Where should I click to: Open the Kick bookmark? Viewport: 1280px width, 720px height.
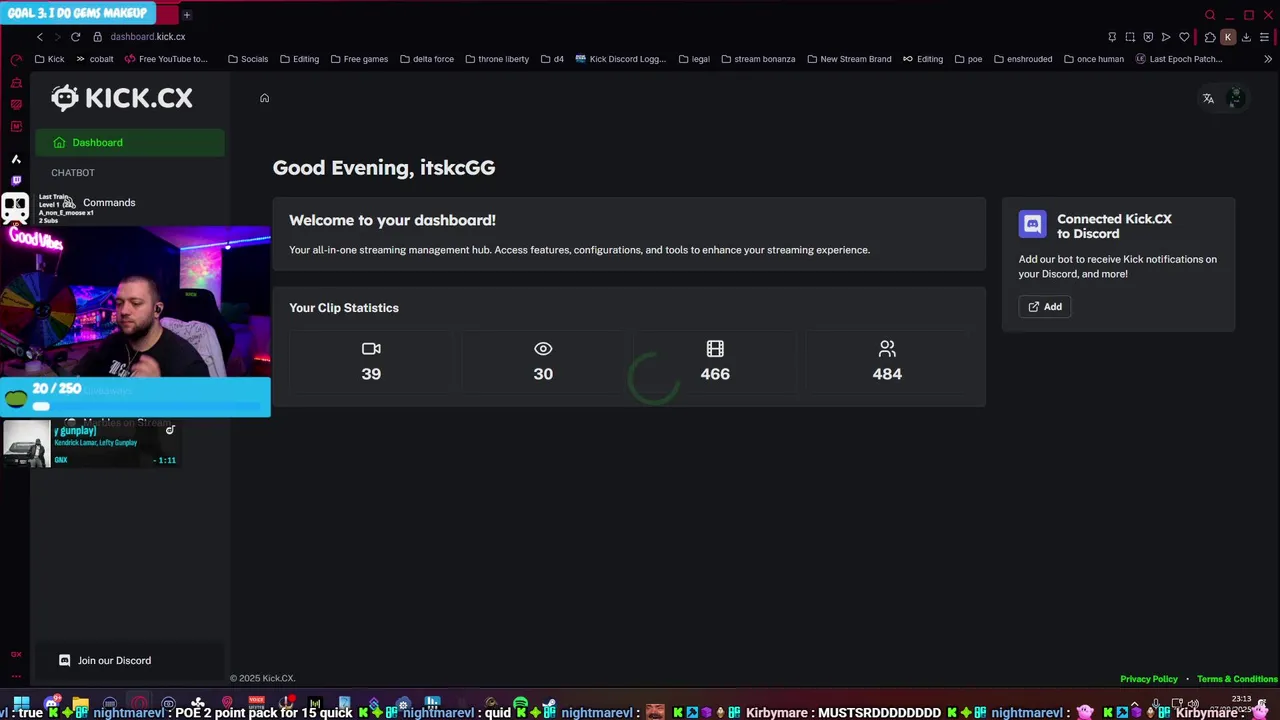pos(49,59)
